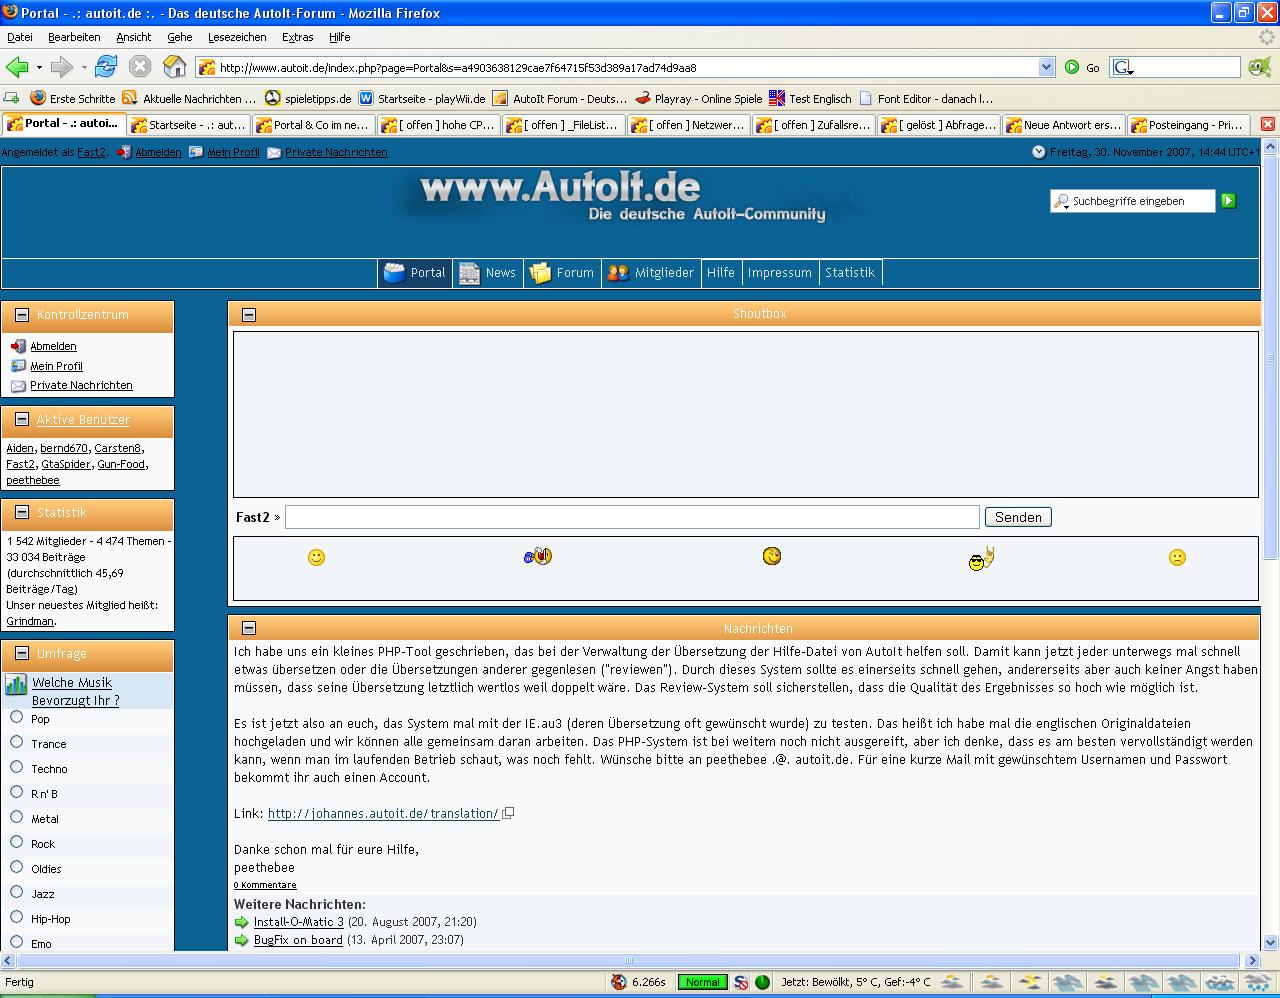Choose Techno in the music poll
Screen dimensions: 1280x998
click(17, 767)
